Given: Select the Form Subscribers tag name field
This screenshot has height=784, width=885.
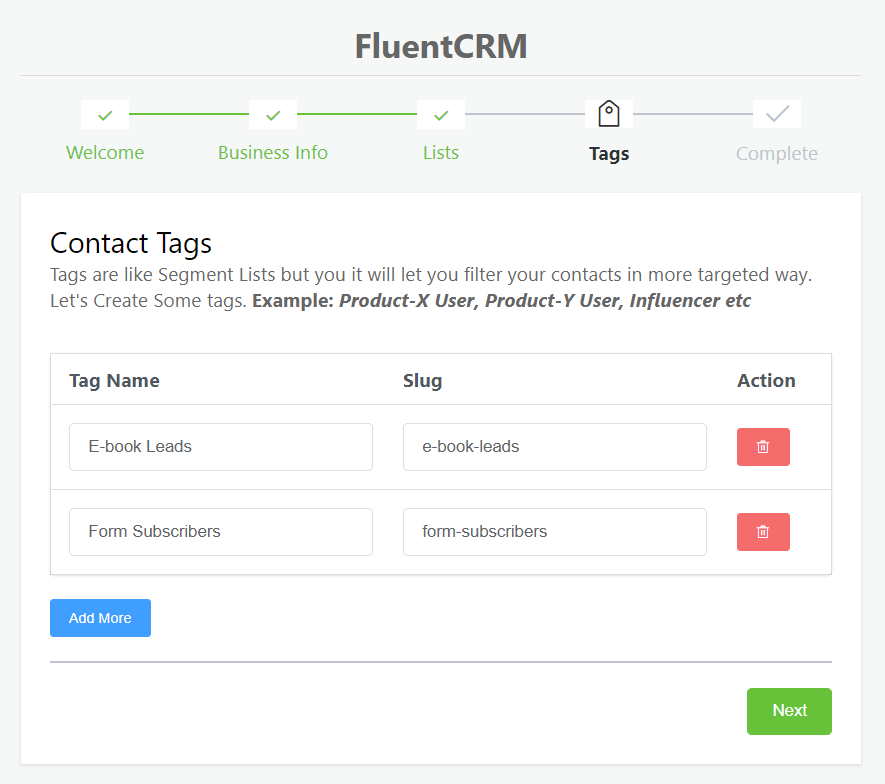Looking at the screenshot, I should click(x=220, y=531).
